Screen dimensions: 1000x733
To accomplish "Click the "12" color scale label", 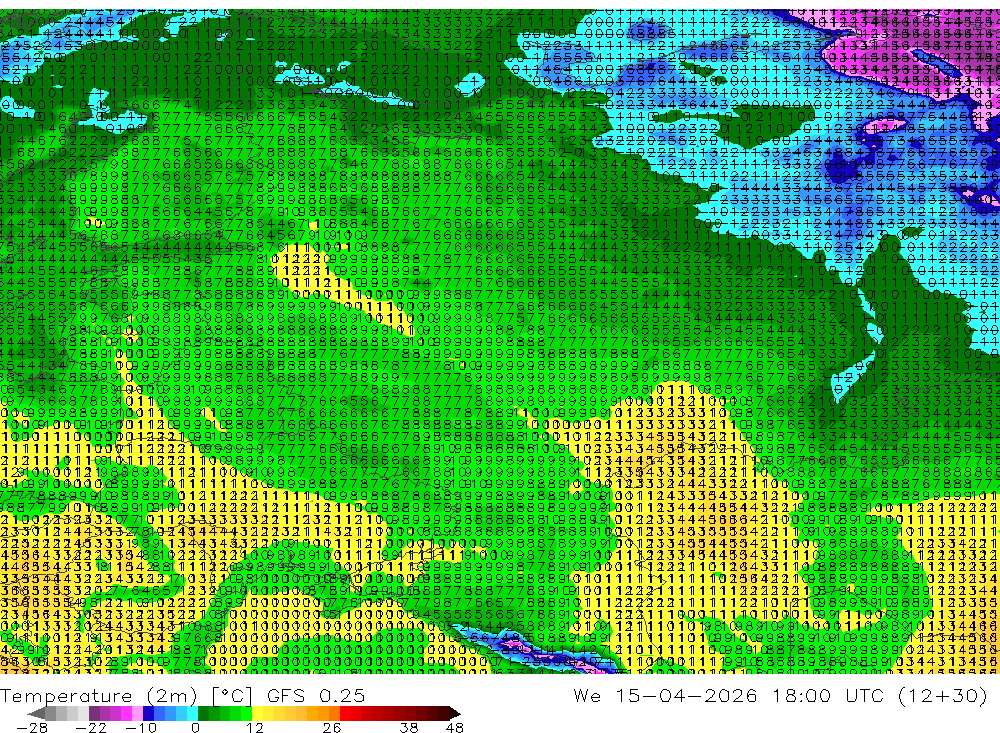I will coord(255,728).
